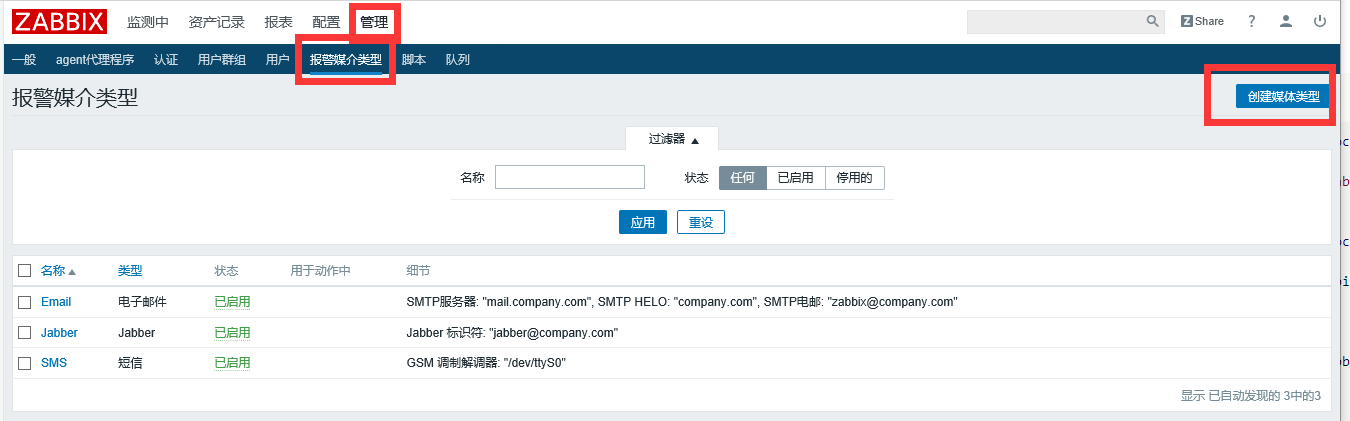The width and height of the screenshot is (1350, 421).
Task: Go to the 用户群组 submenu
Action: [x=222, y=60]
